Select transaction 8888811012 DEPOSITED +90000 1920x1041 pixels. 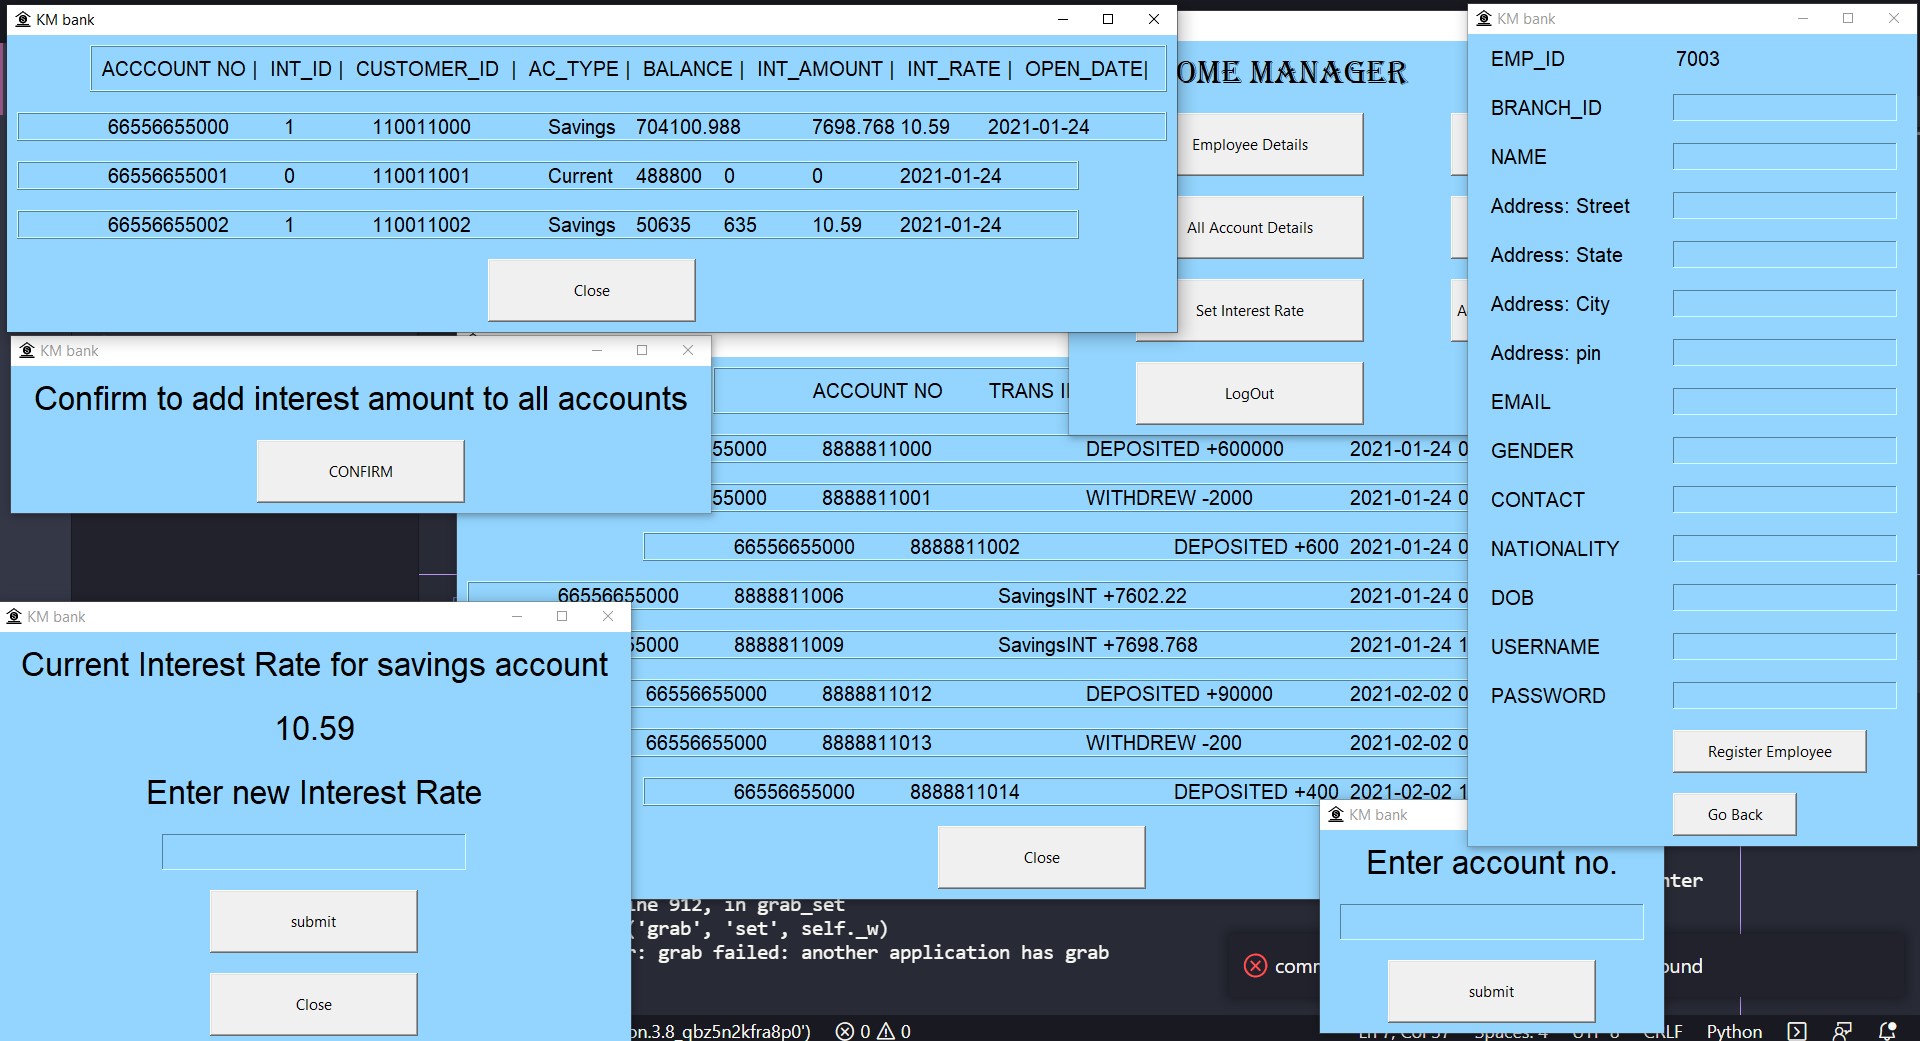pos(1050,694)
